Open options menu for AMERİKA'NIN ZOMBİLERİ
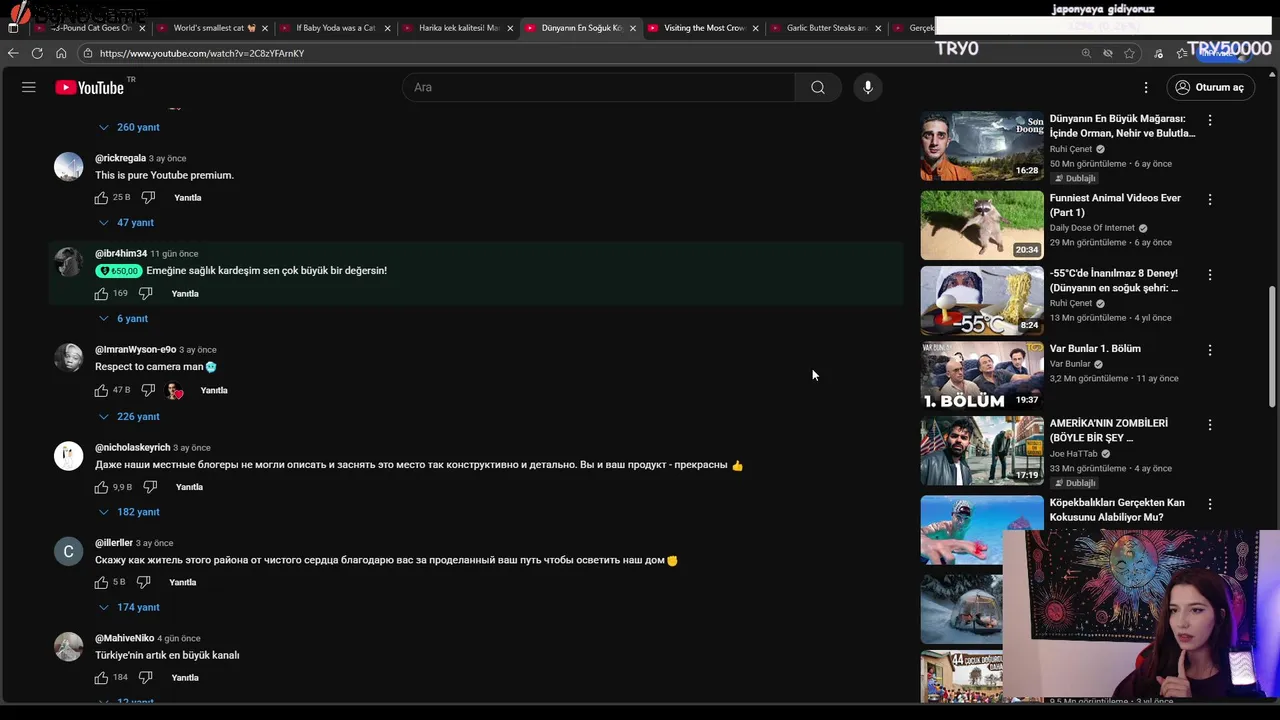The width and height of the screenshot is (1280, 720). point(1210,424)
